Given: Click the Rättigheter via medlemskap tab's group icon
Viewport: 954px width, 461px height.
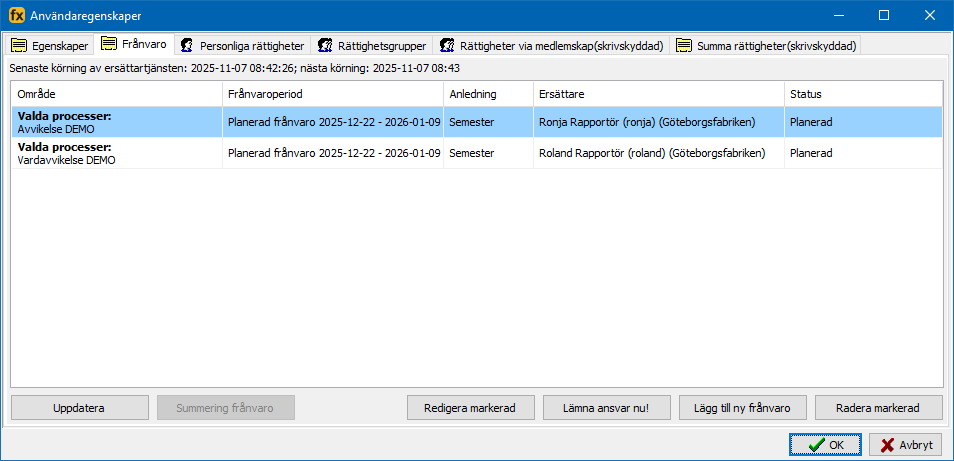Looking at the screenshot, I should (448, 46).
